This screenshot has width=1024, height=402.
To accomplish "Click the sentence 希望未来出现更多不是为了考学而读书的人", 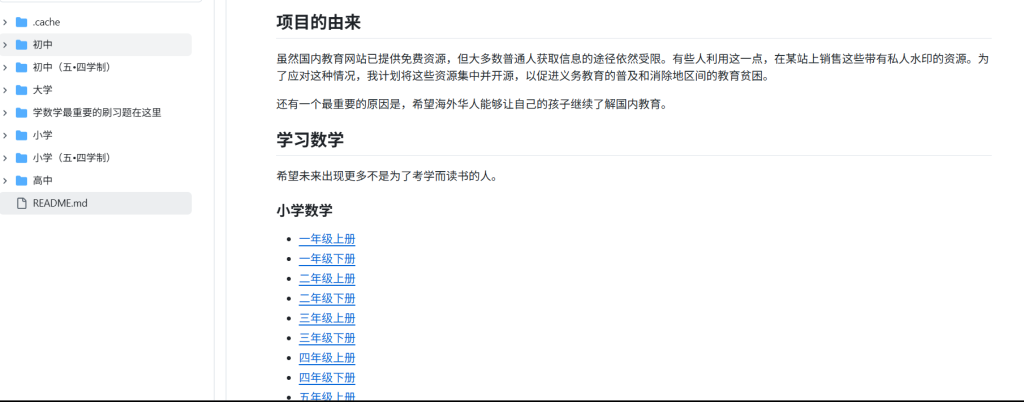I will (387, 176).
